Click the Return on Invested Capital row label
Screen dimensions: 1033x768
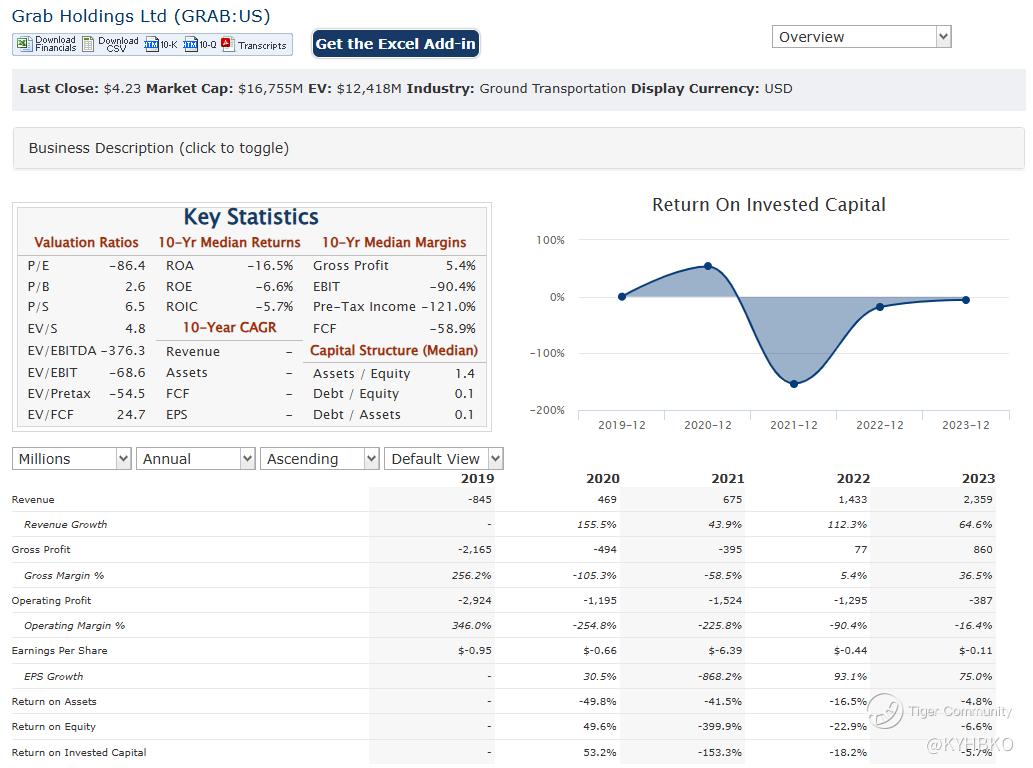tap(79, 752)
